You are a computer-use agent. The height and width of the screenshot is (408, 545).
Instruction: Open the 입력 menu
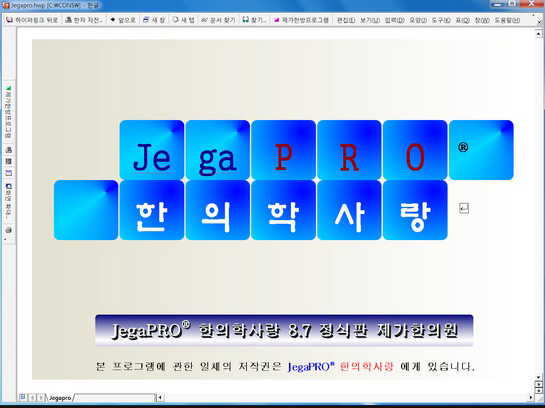click(x=394, y=21)
